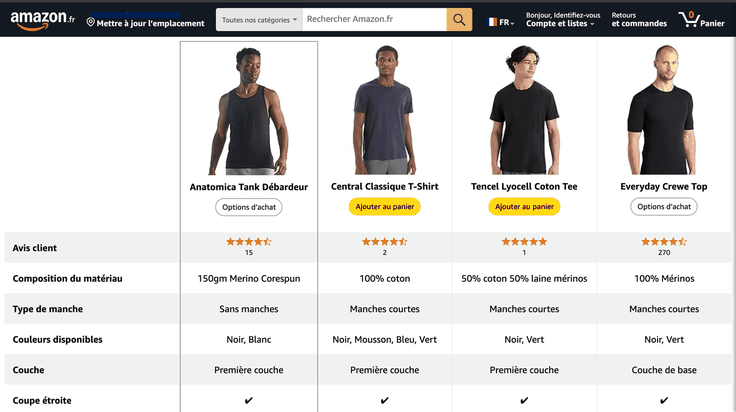This screenshot has width=736, height=412.
Task: Click Tencel Lyocell Coton Tee stars
Action: click(524, 242)
